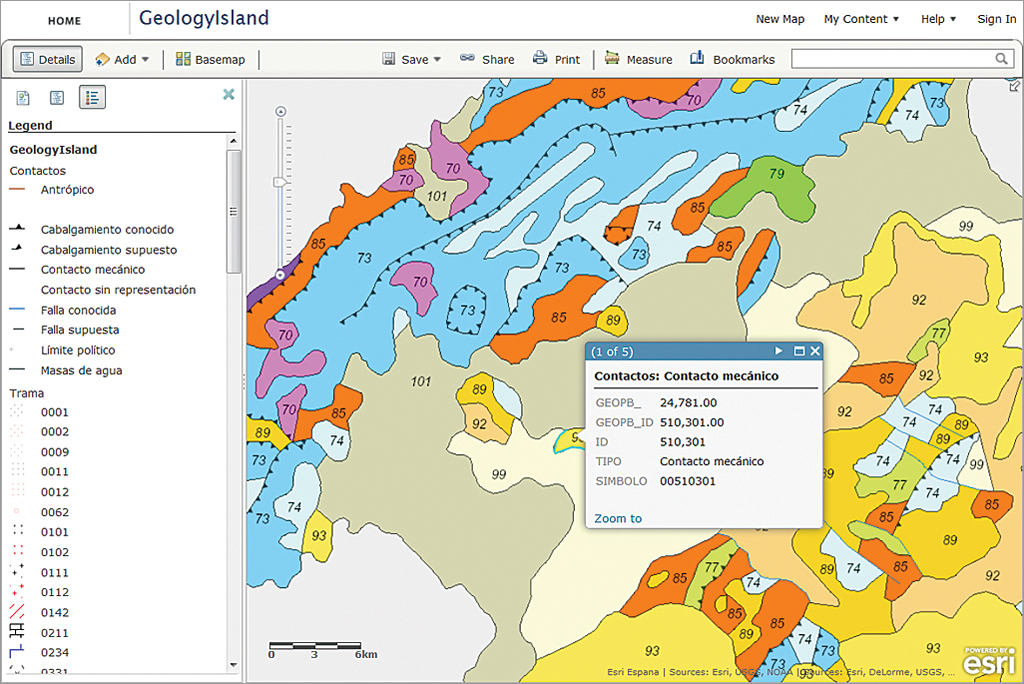This screenshot has height=684, width=1024.
Task: Activate the Measure tool
Action: tap(638, 59)
